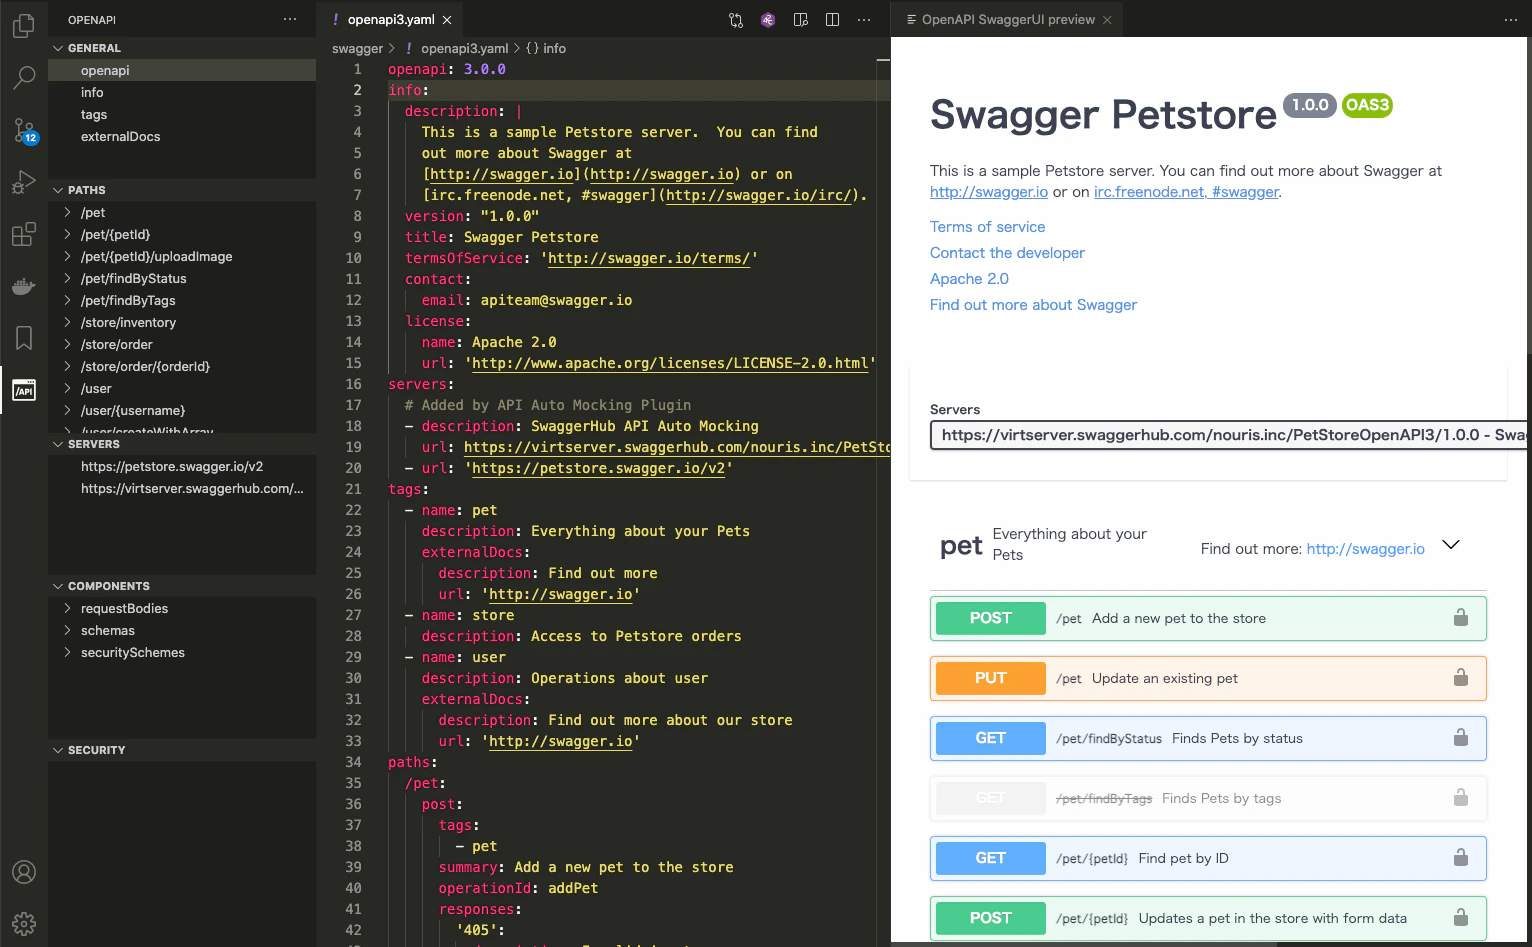The width and height of the screenshot is (1532, 947).
Task: Expand the securitySchemes component node
Action: (x=68, y=652)
